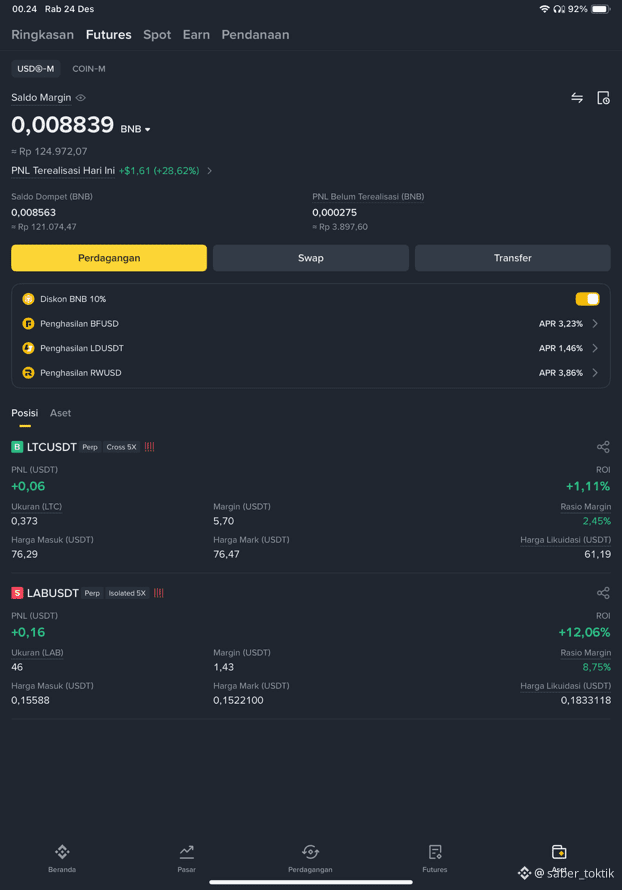Tap LABUSDT Perp tag
This screenshot has height=890, width=622.
point(92,593)
